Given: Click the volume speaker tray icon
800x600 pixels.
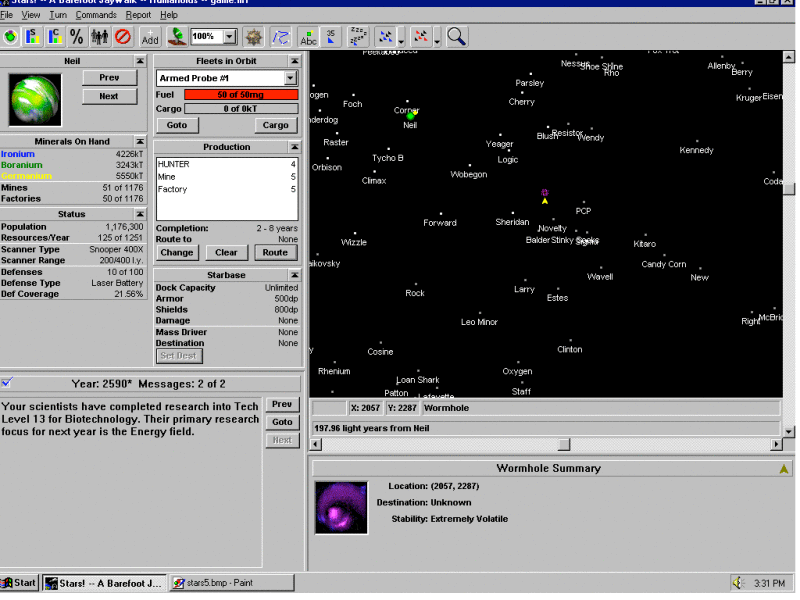Looking at the screenshot, I should pos(737,583).
